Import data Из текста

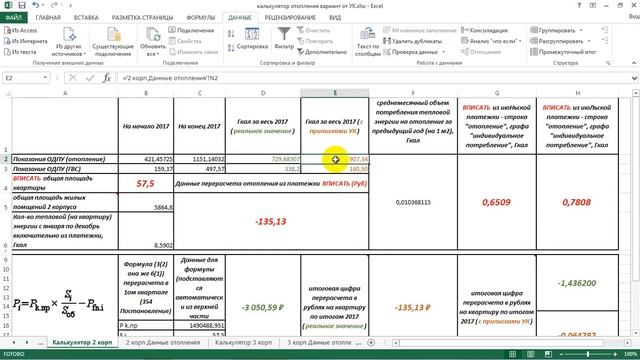tap(20, 52)
